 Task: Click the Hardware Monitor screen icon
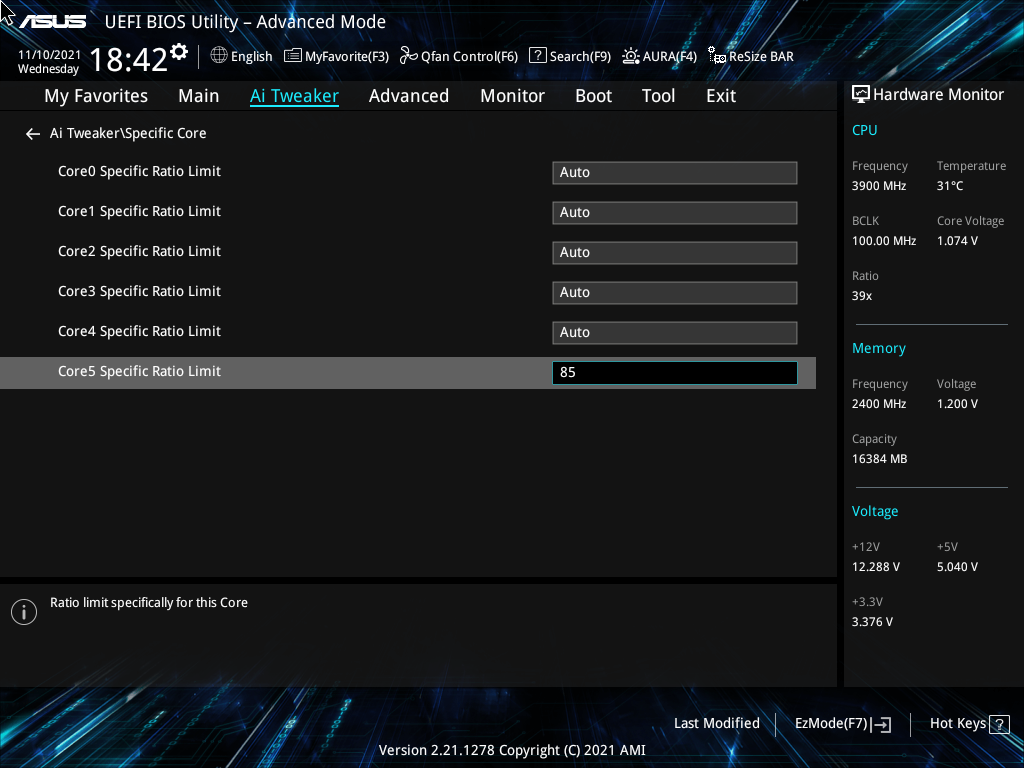pyautogui.click(x=861, y=95)
